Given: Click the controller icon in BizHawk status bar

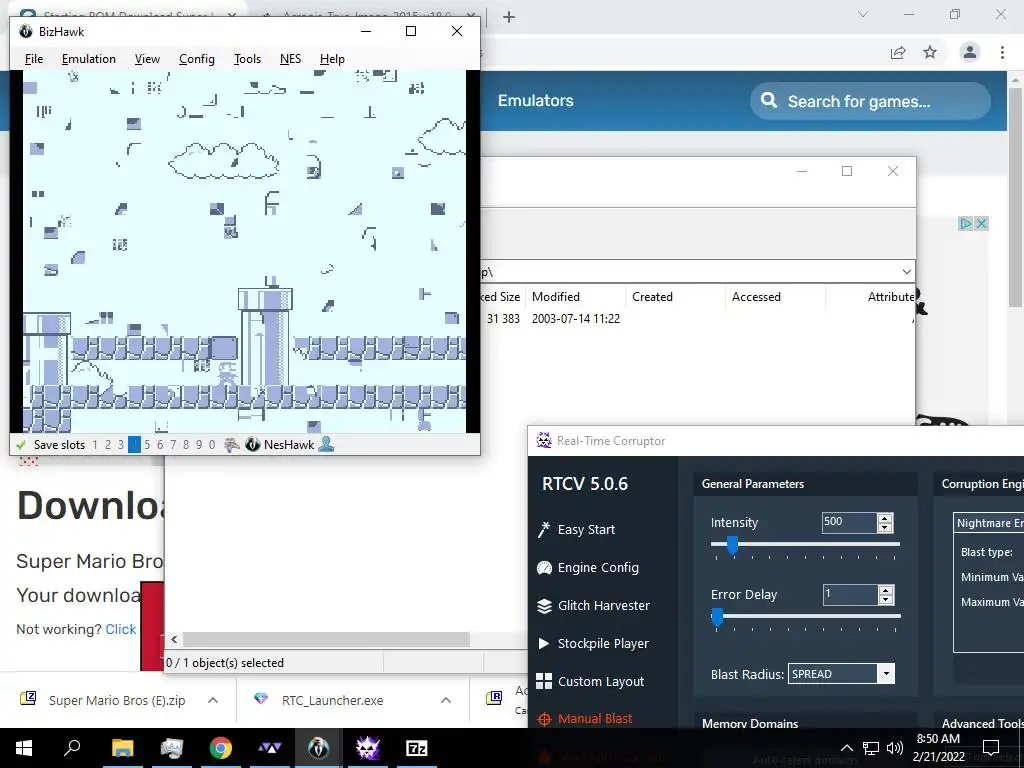Looking at the screenshot, I should (231, 445).
